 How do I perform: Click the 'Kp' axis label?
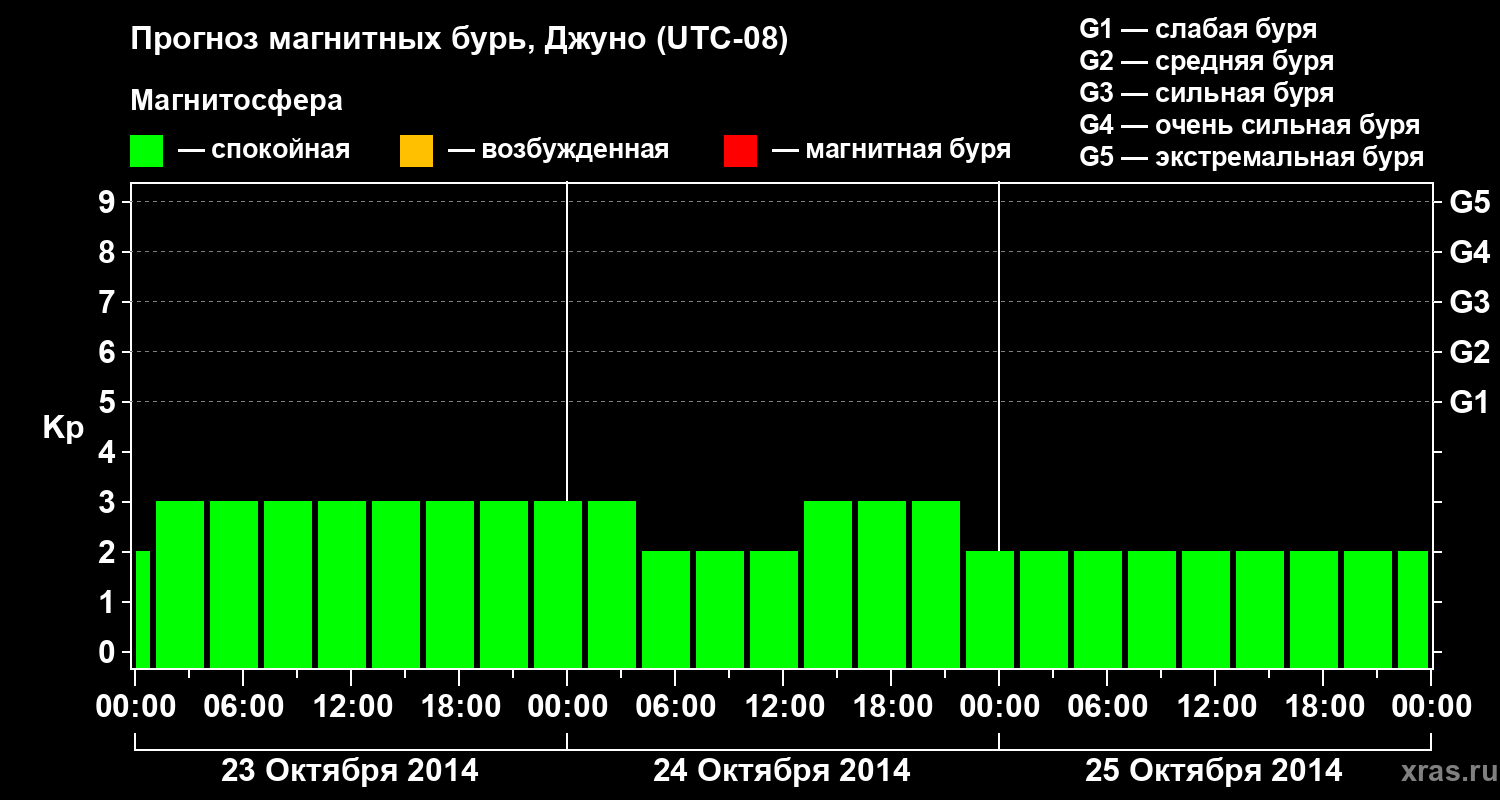63,428
